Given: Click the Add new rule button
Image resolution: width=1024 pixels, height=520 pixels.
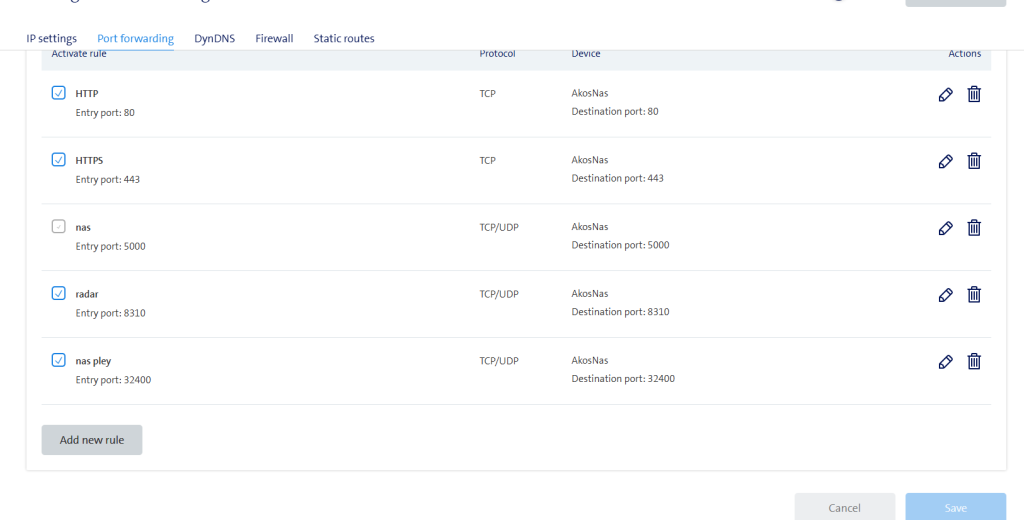Looking at the screenshot, I should coord(92,440).
